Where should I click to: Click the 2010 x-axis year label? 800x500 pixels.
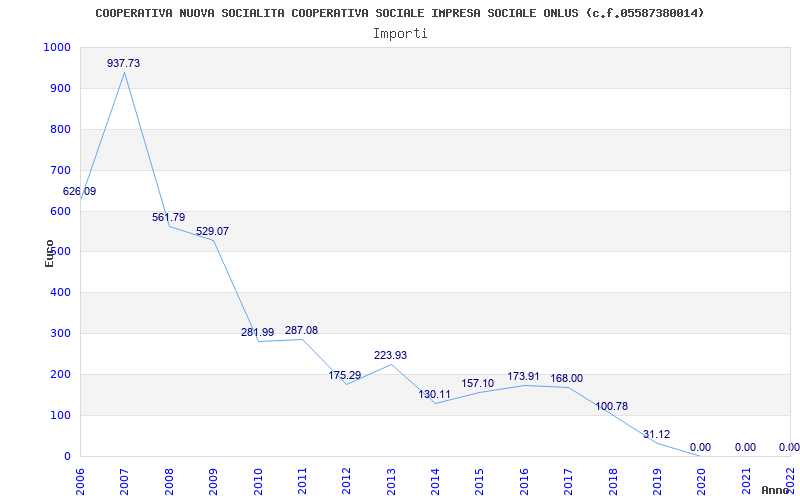[x=258, y=481]
